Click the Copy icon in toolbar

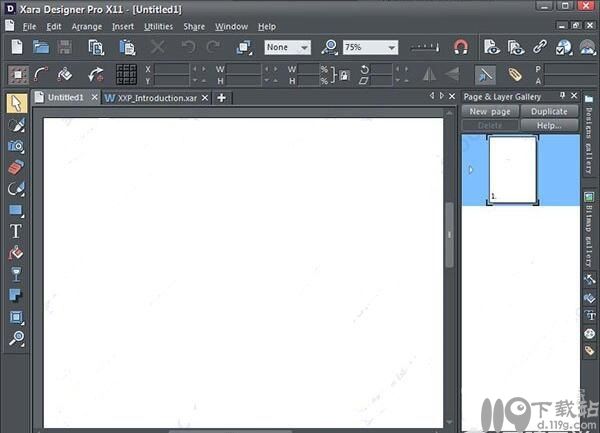pyautogui.click(x=96, y=47)
